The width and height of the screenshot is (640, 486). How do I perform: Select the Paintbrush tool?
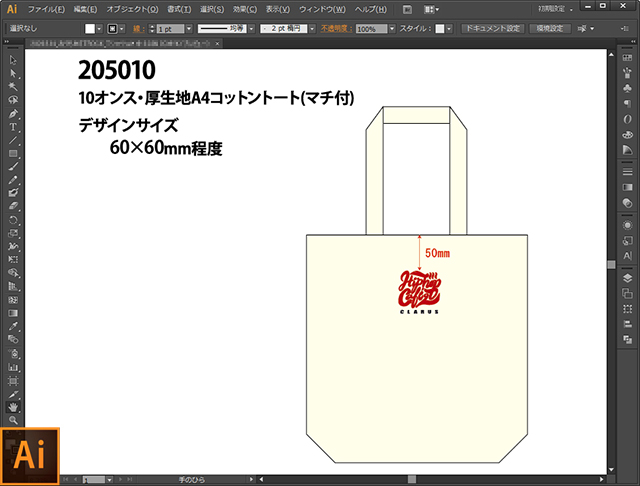coord(13,167)
